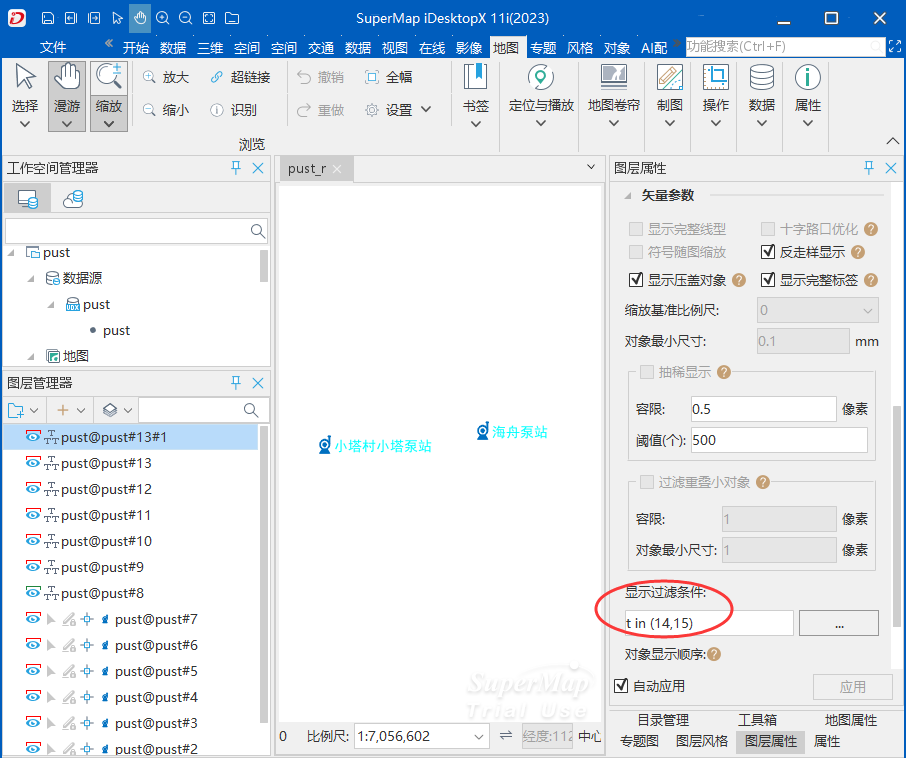Viewport: 906px width, 758px height.
Task: Open the 书签 bookmark tool
Action: tap(476, 95)
